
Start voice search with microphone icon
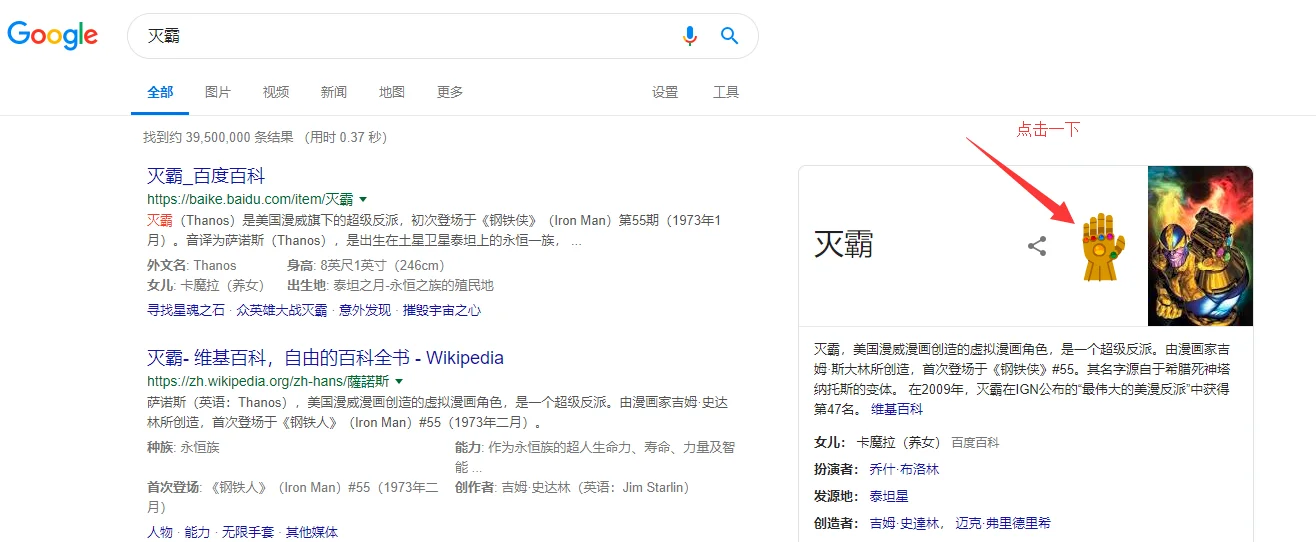(690, 36)
